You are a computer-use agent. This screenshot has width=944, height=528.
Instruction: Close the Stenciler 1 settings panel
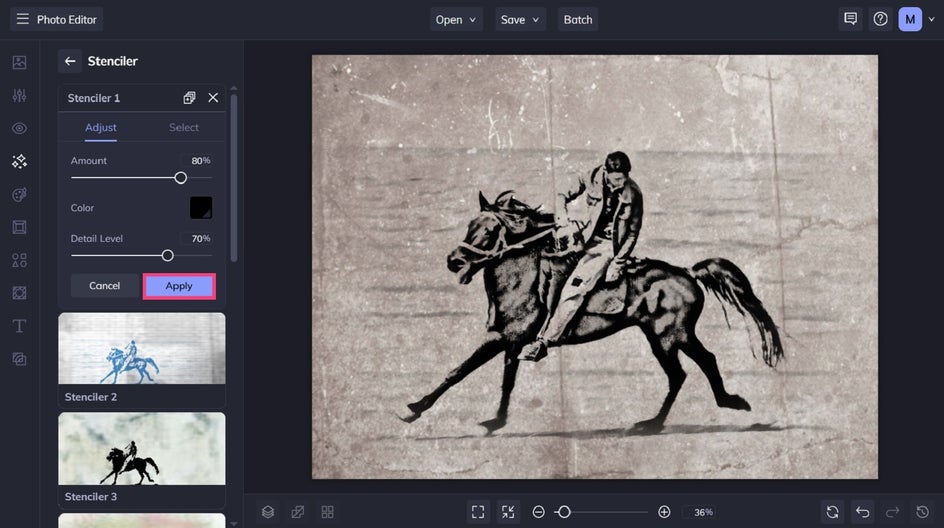pos(213,98)
